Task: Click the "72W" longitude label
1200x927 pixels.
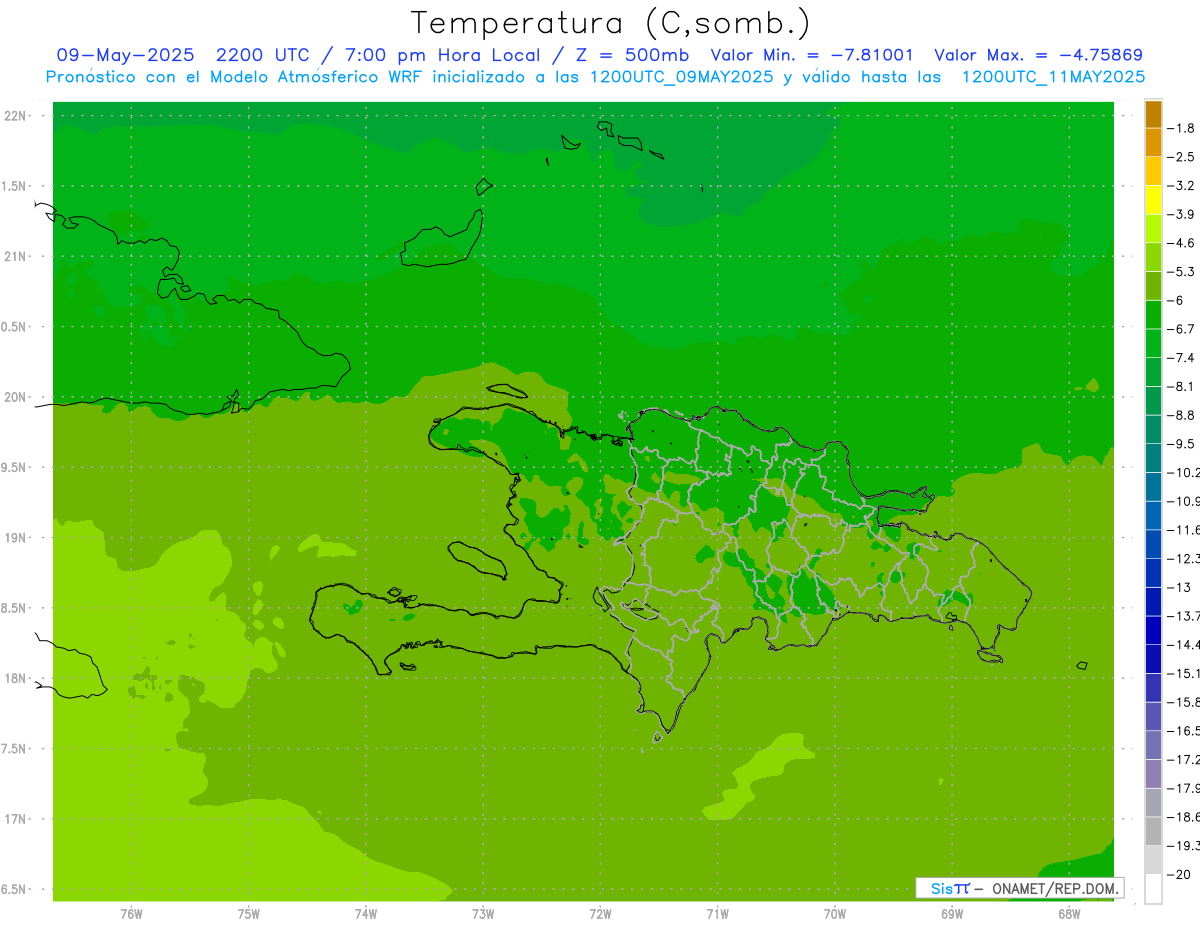Action: coord(601,913)
